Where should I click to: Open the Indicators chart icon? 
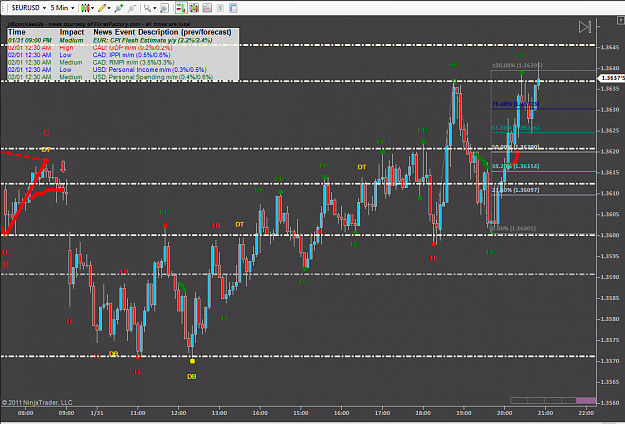coord(207,8)
